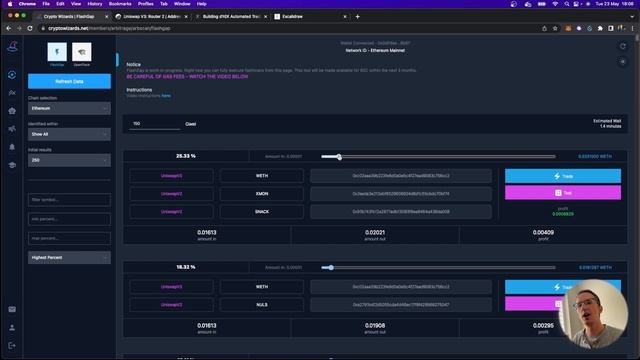Image resolution: width=640 pixels, height=360 pixels.
Task: Click the Wi-Fi icon in menu bar
Action: coord(555,4)
